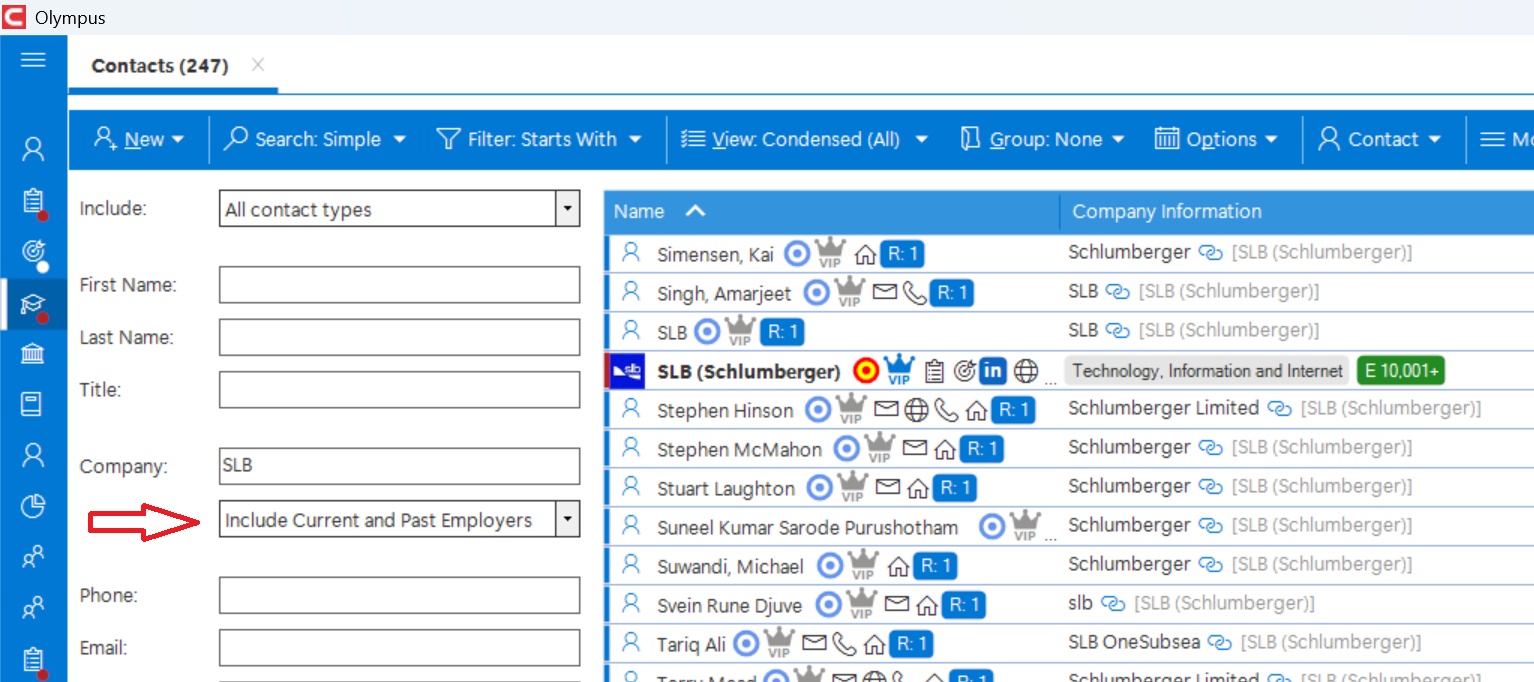1534x682 pixels.
Task: Open the Group: None dropdown
Action: click(x=1043, y=139)
